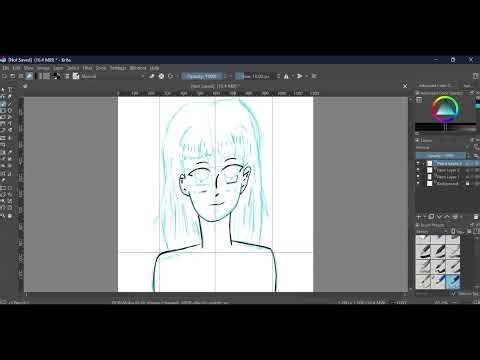Pick a hue on the color wheel
The width and height of the screenshot is (480, 360).
pos(445,109)
